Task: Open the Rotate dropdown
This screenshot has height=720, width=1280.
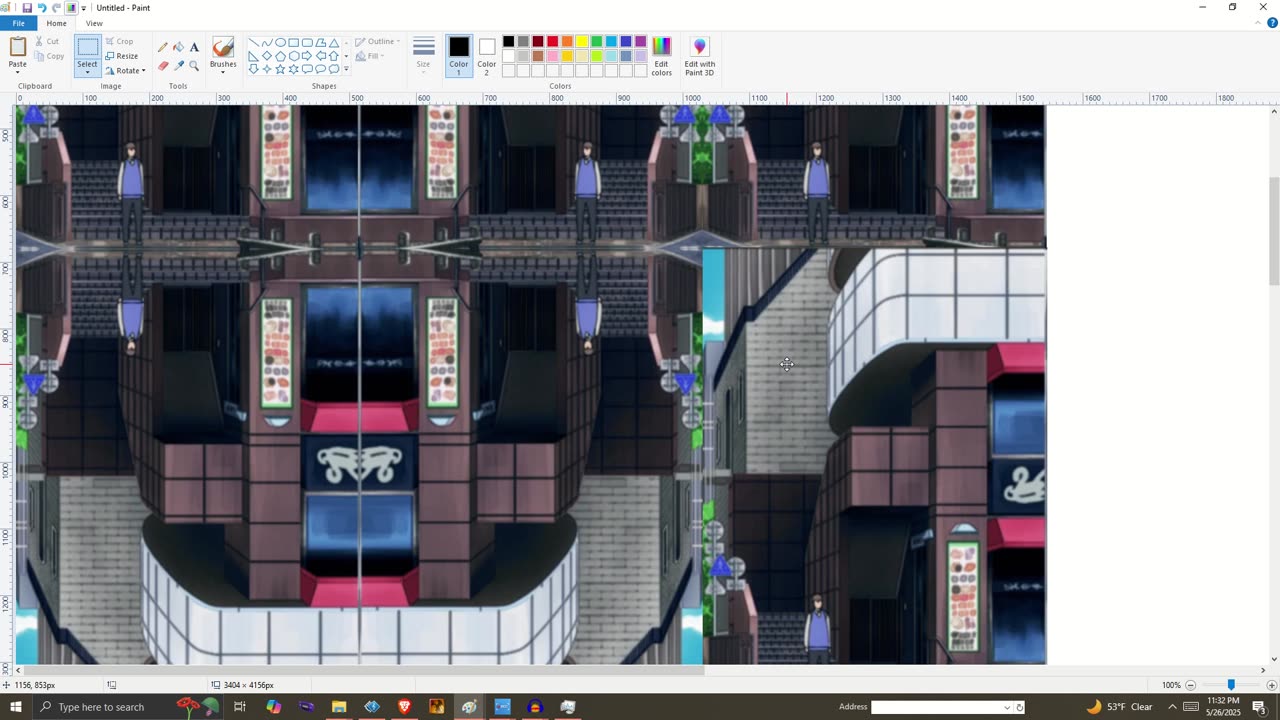Action: (x=125, y=70)
